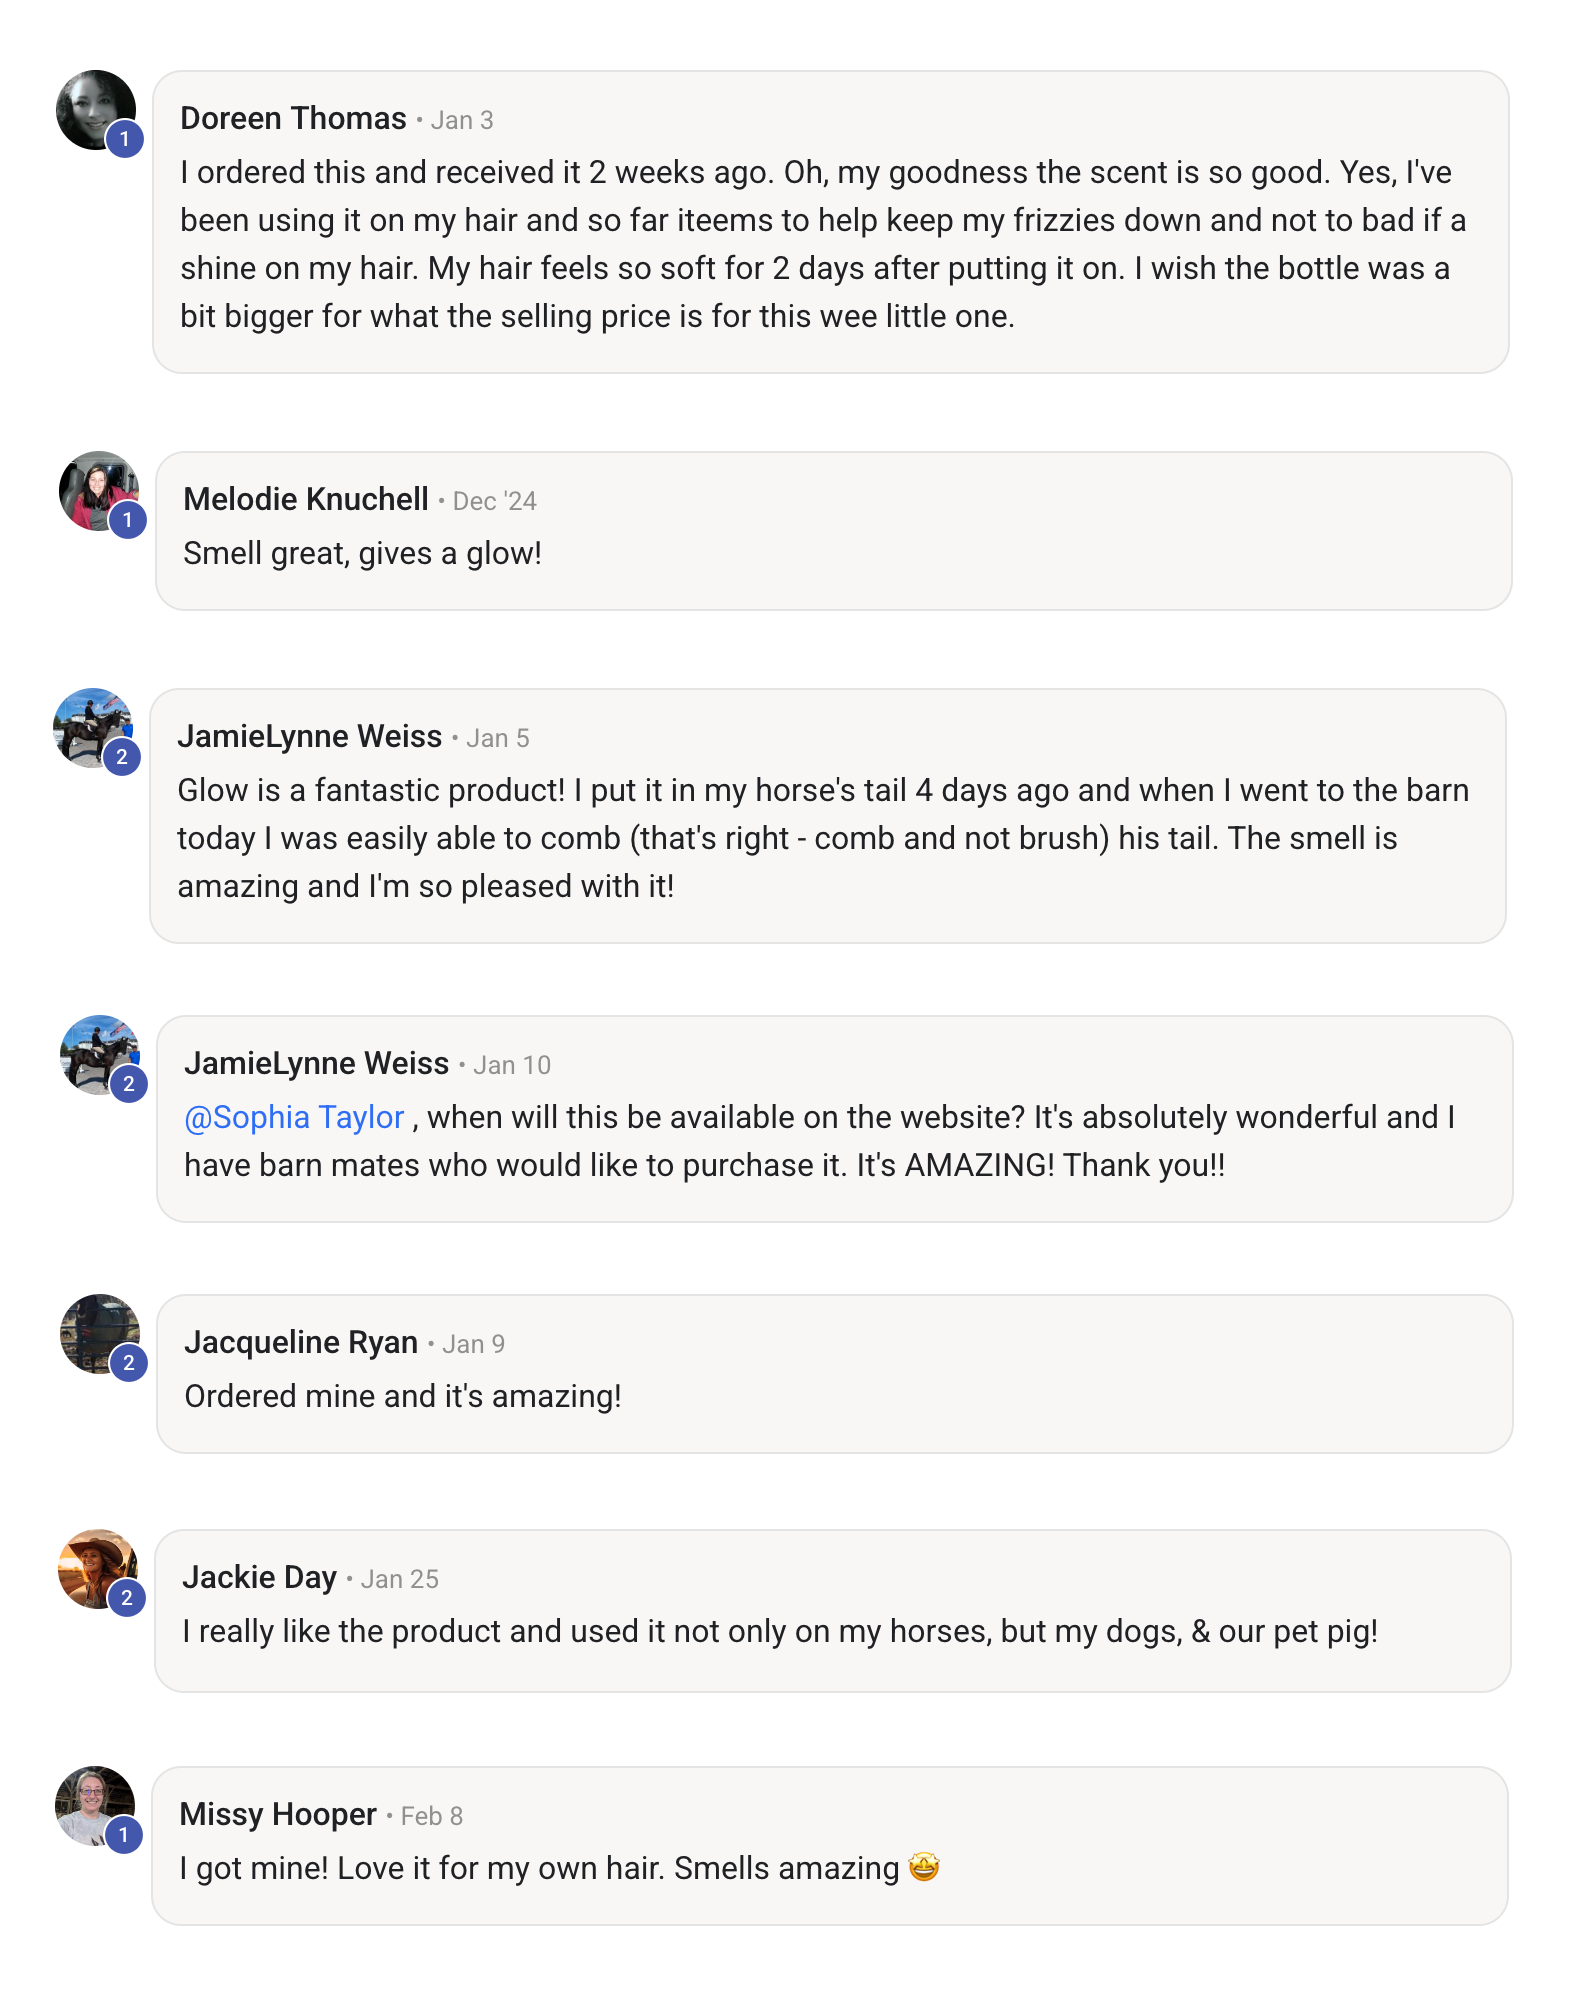The width and height of the screenshot is (1586, 2003).
Task: Open Melodie Knuchell's name link
Action: coord(306,499)
